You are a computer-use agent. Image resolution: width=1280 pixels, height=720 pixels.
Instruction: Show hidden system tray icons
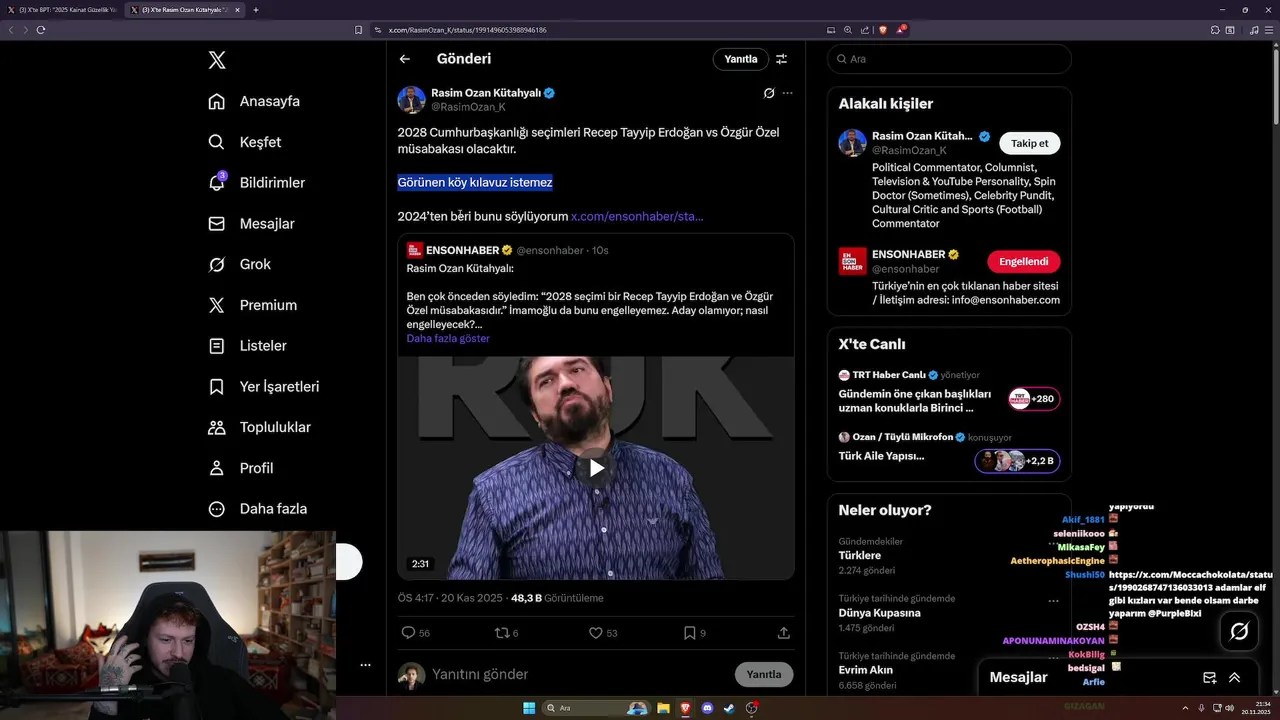(1185, 708)
